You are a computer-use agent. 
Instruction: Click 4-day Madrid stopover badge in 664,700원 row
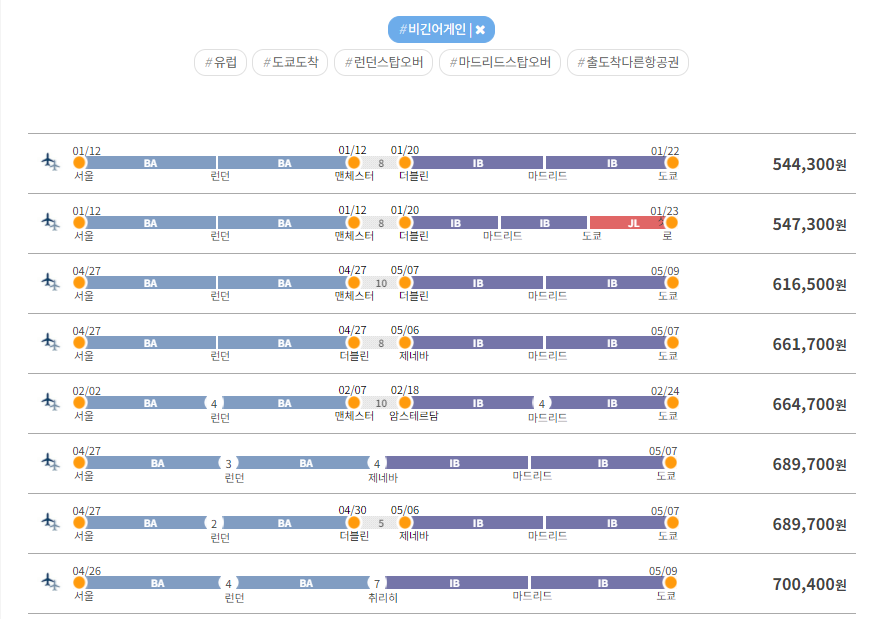[541, 404]
